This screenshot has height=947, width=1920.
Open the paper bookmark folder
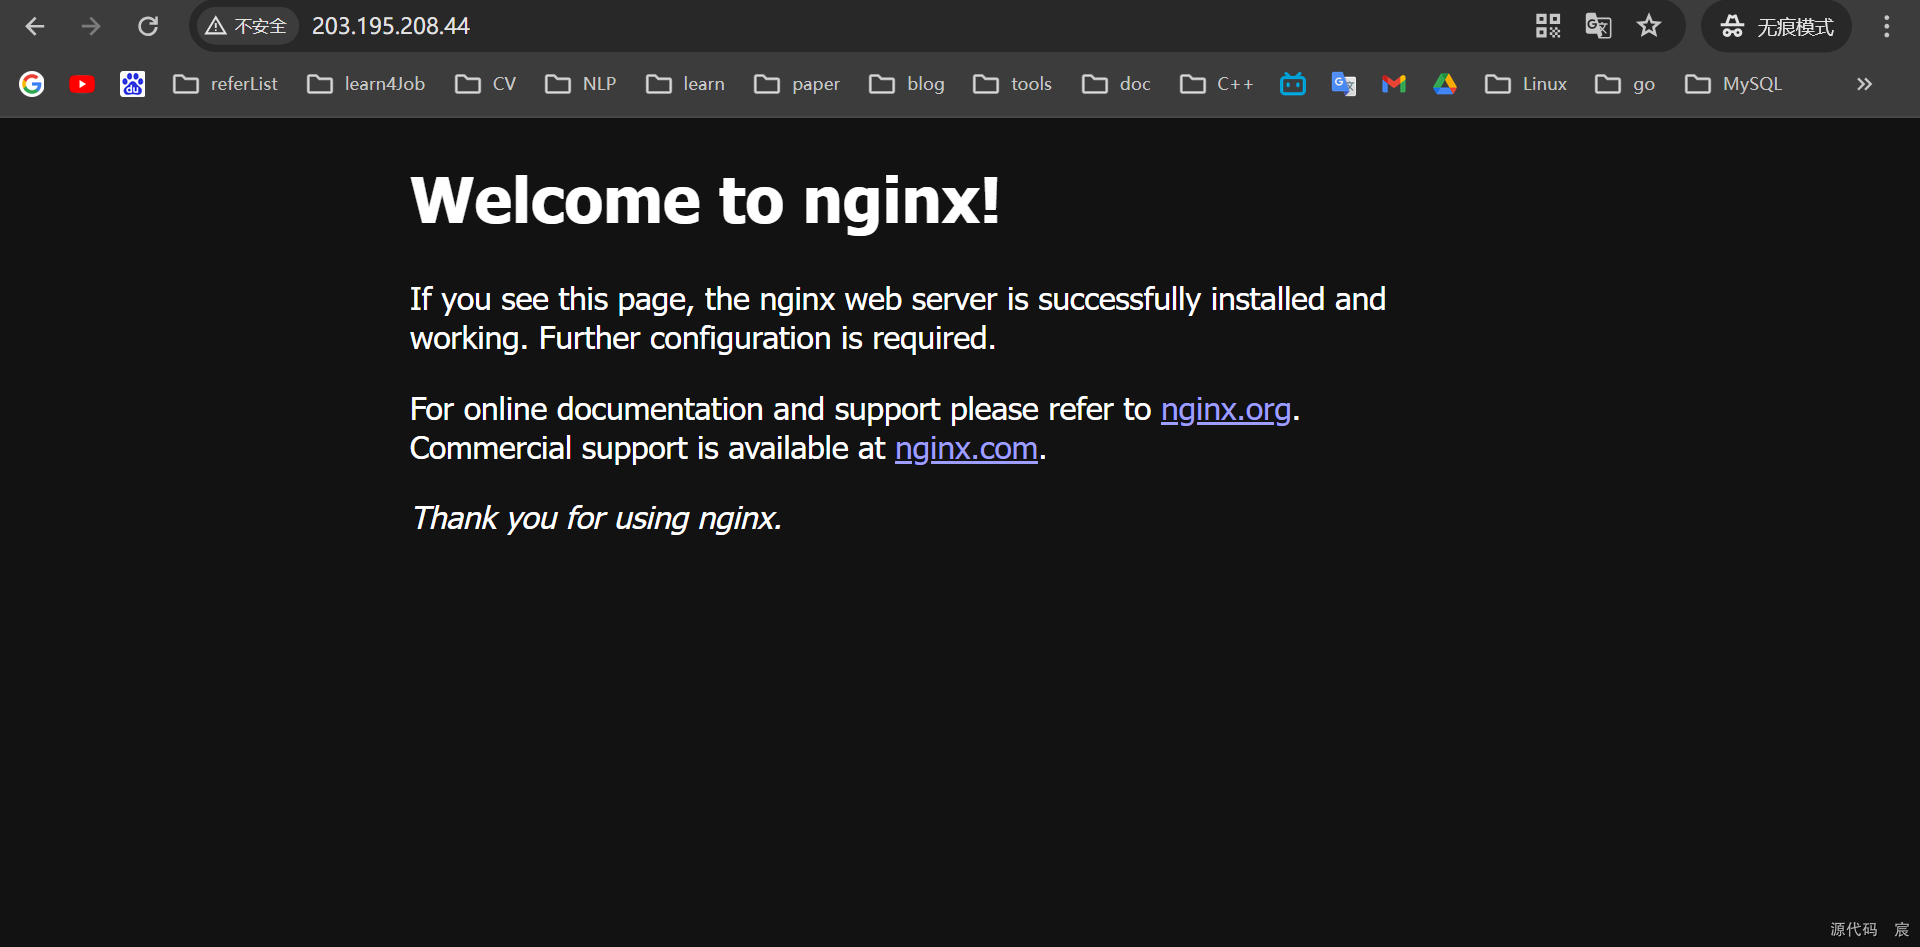tap(797, 84)
